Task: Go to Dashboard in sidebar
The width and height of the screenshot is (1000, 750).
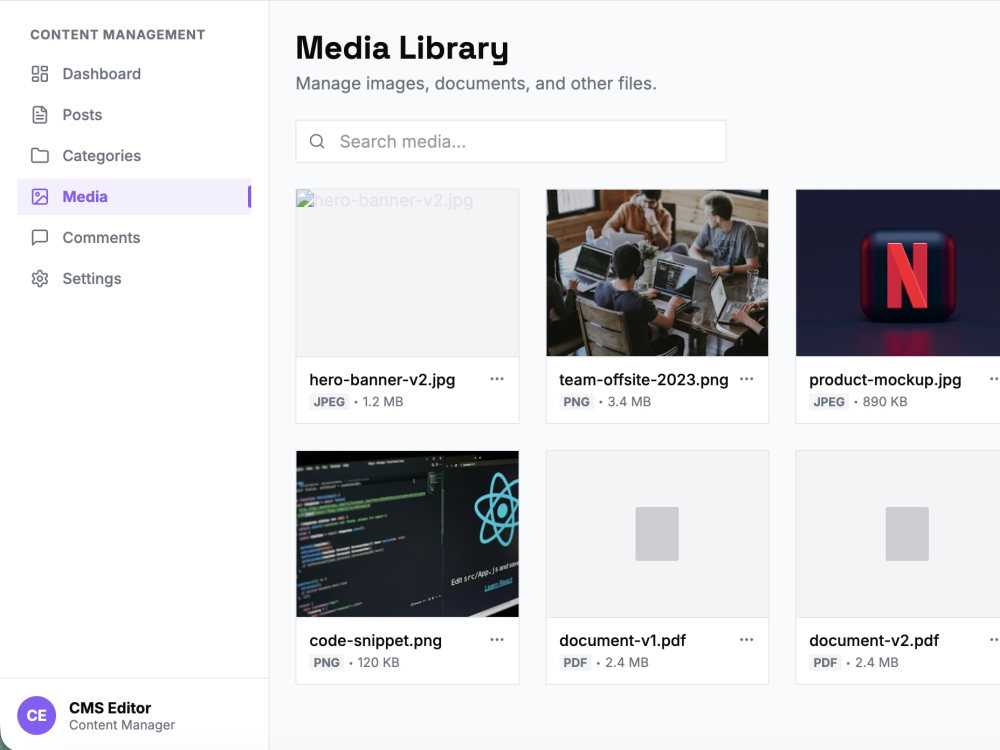Action: point(134,74)
